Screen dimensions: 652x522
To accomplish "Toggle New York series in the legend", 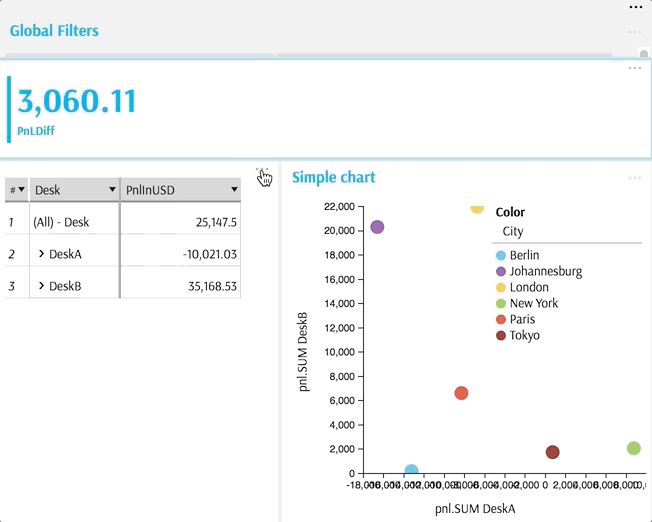I will pos(527,303).
